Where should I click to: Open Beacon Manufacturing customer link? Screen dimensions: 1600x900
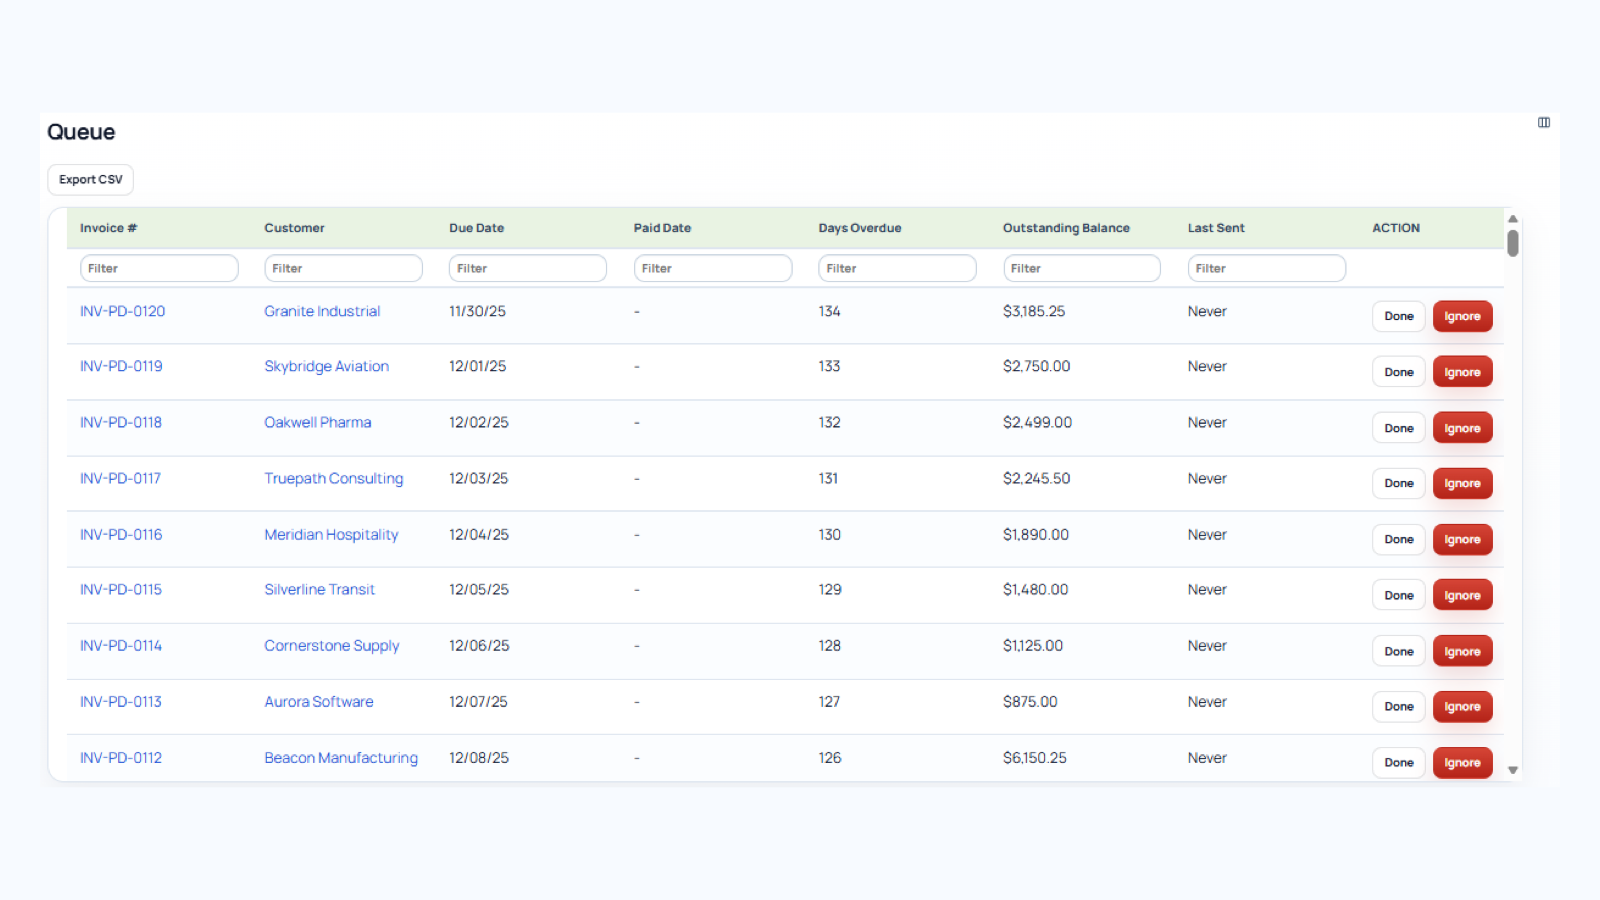(x=341, y=757)
